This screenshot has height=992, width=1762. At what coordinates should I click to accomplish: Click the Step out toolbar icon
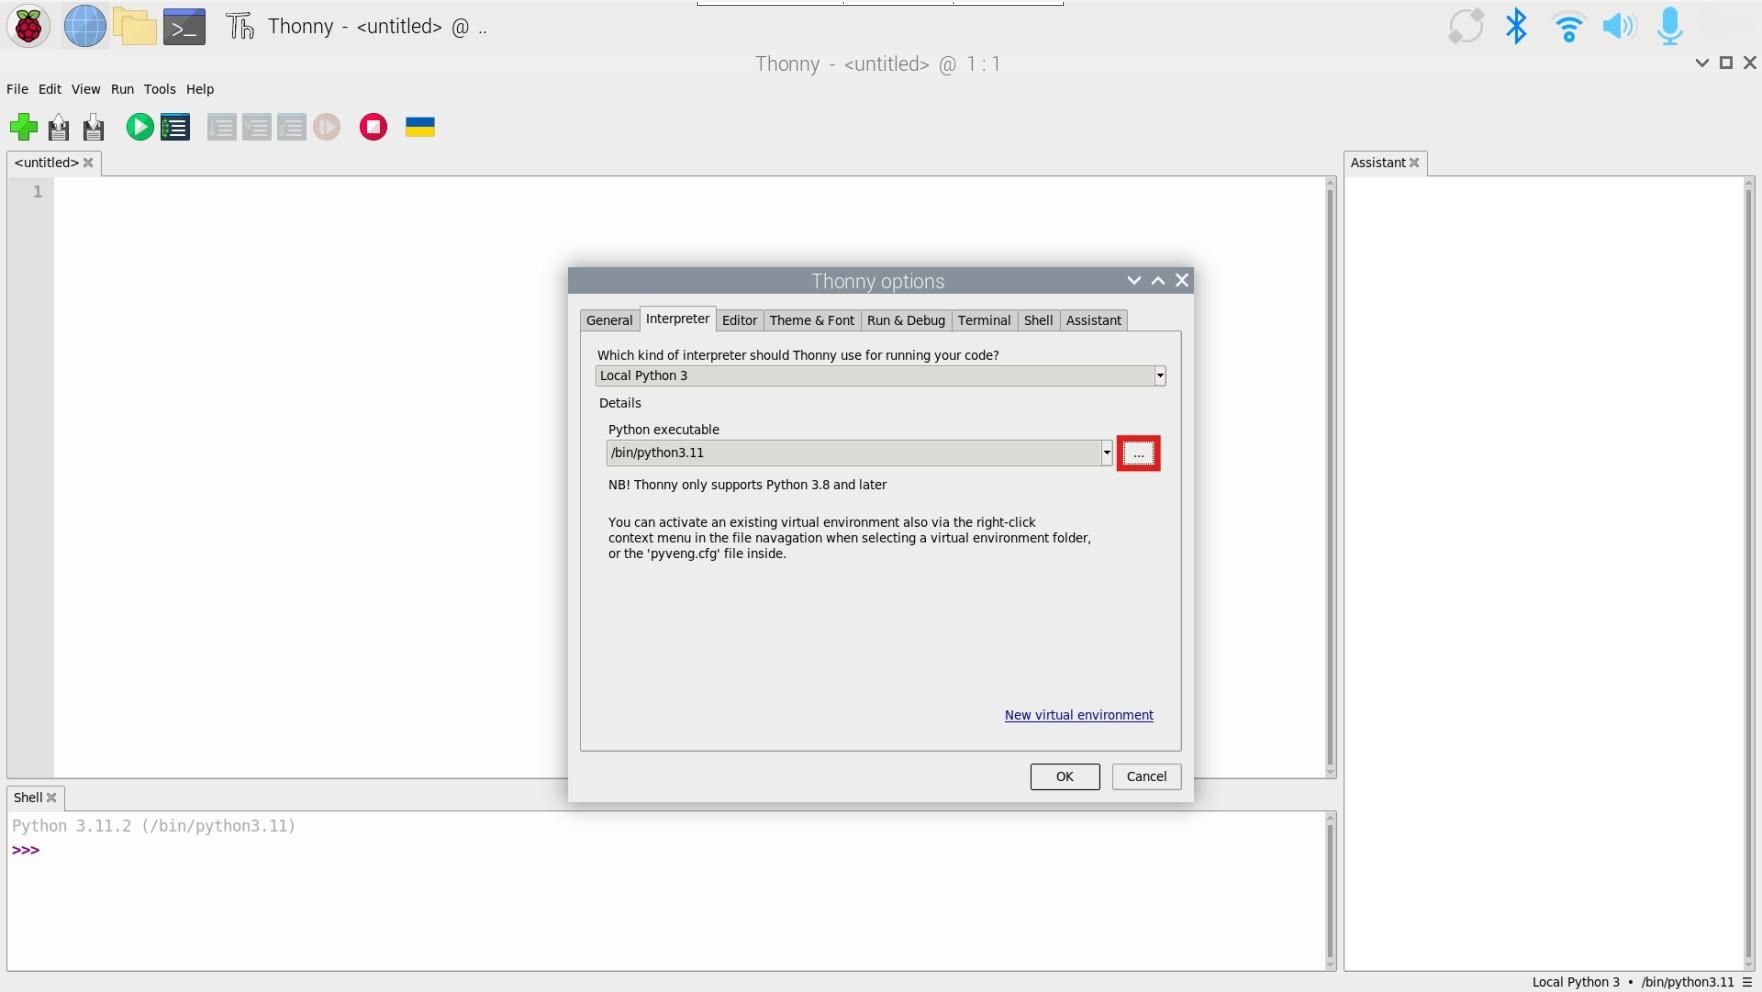(291, 127)
